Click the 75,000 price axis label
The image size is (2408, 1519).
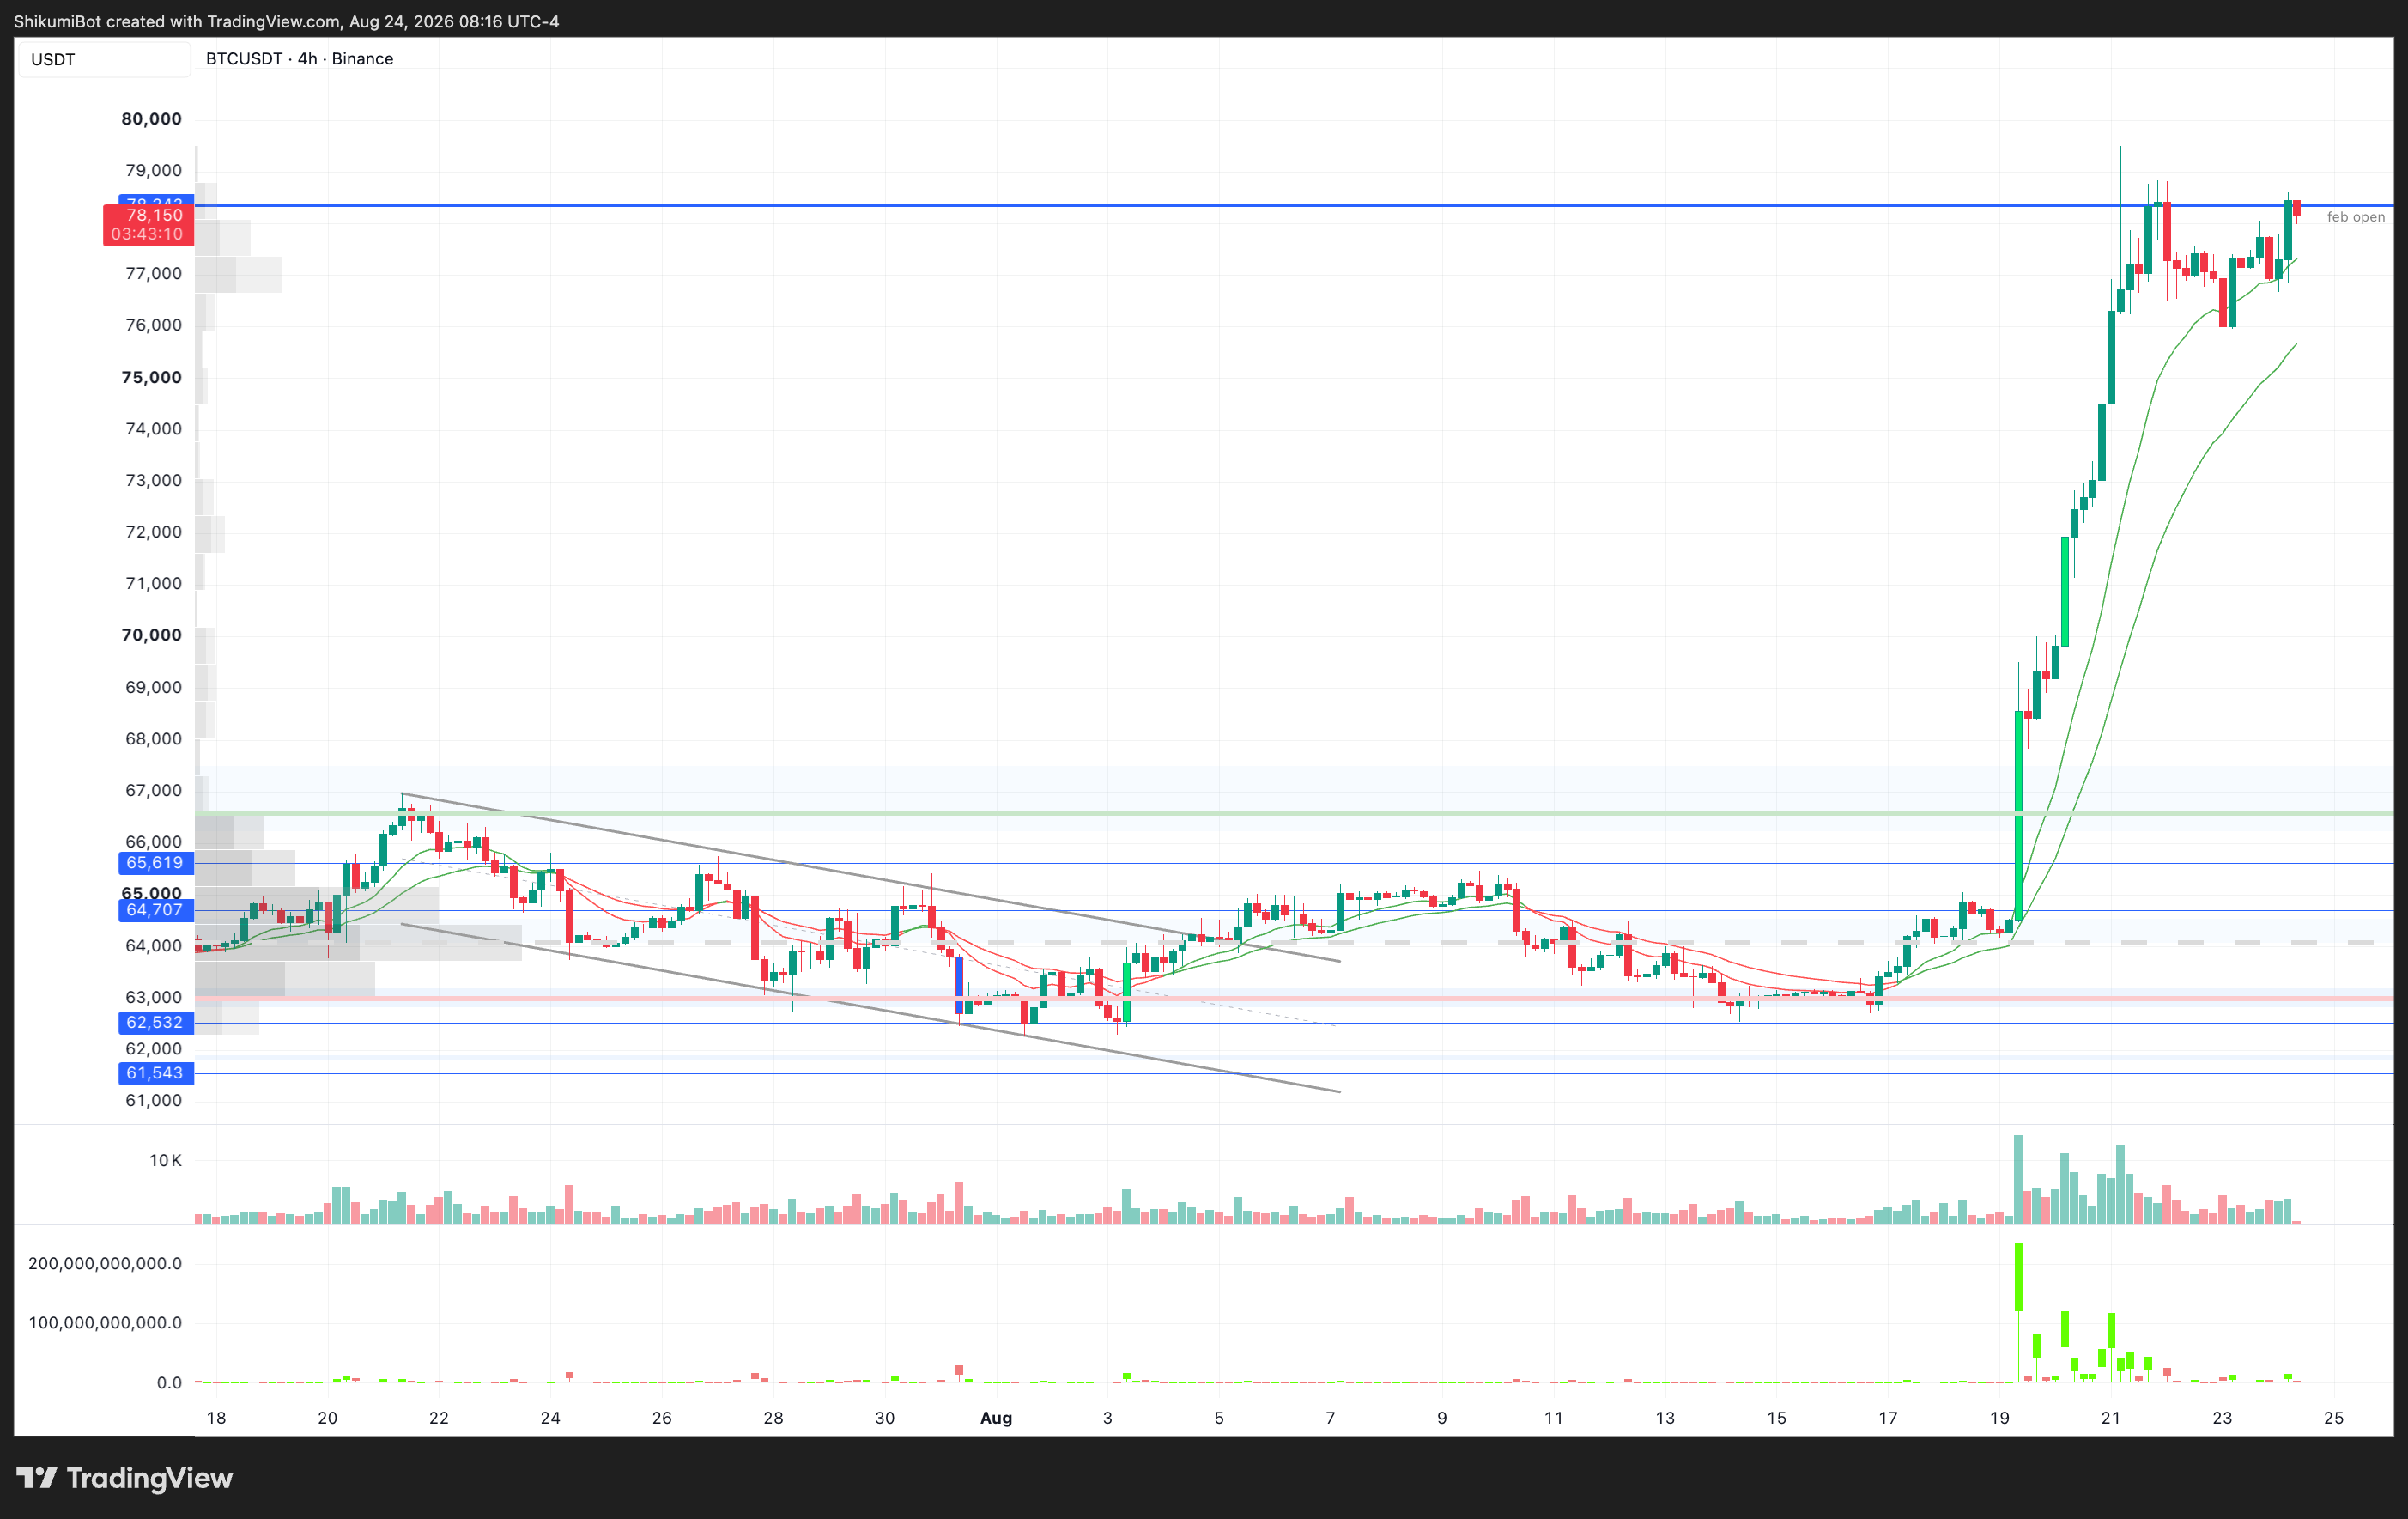pos(152,377)
